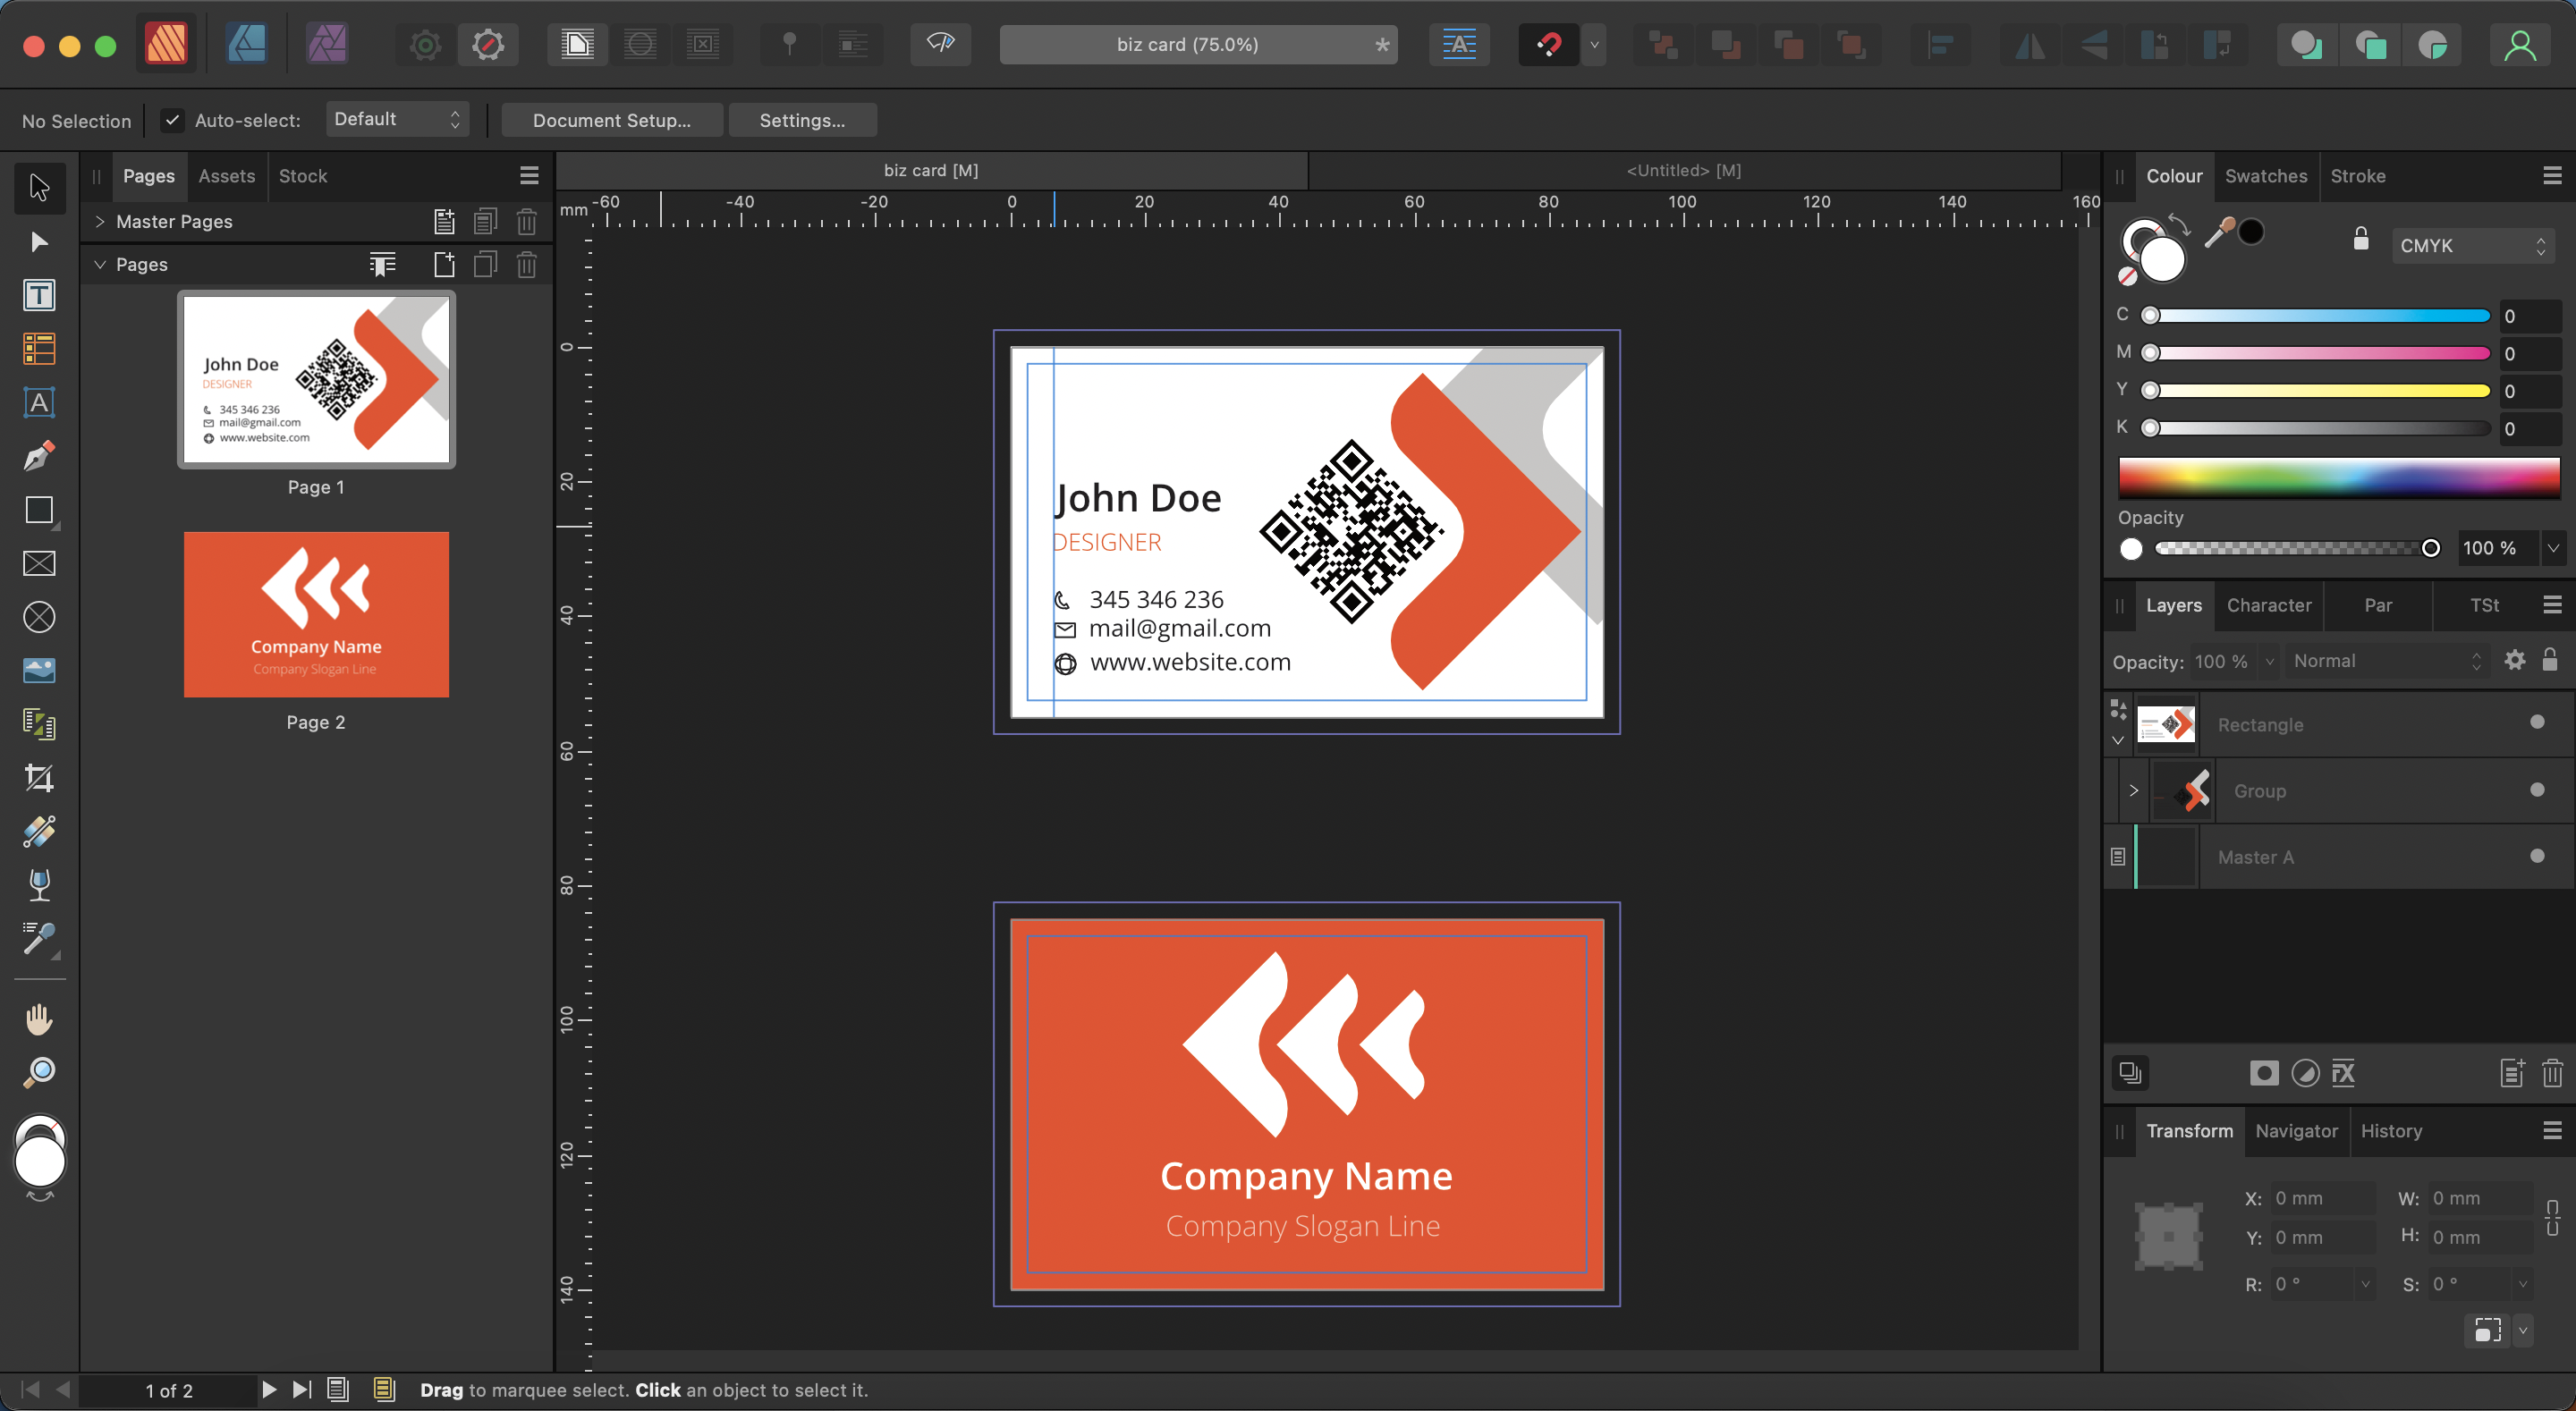
Task: Select the Move tool arrow
Action: click(x=39, y=187)
